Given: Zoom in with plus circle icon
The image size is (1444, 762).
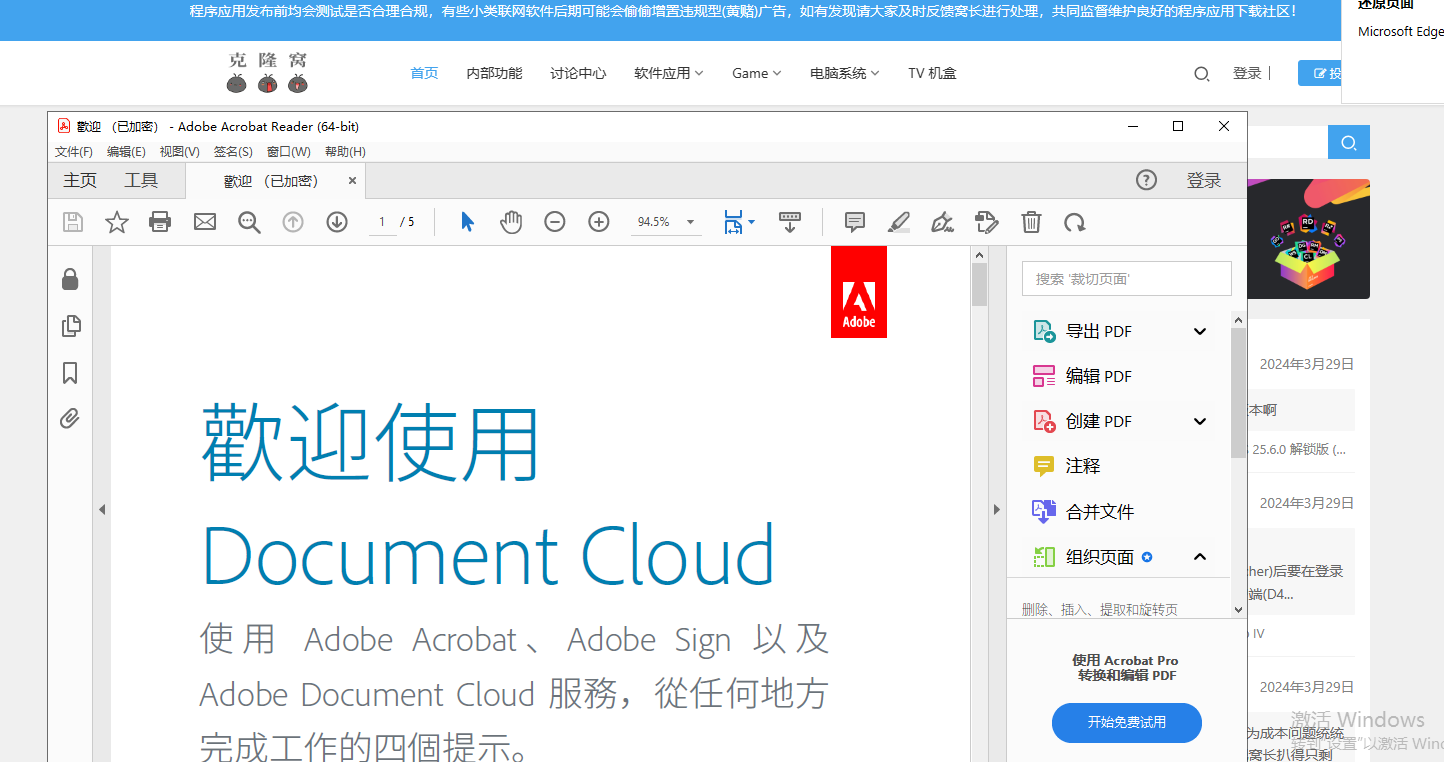Looking at the screenshot, I should click(x=599, y=222).
